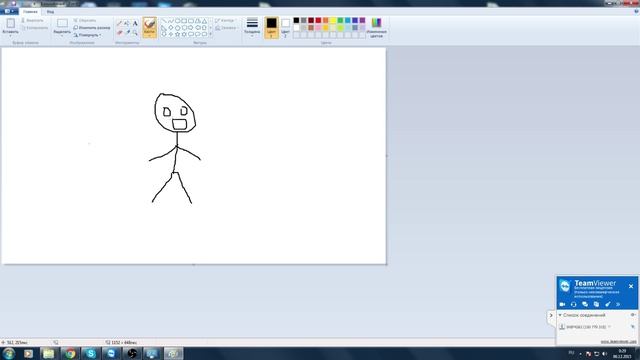Click the Copy command
Image resolution: width=640 pixels, height=360 pixels.
[34, 28]
